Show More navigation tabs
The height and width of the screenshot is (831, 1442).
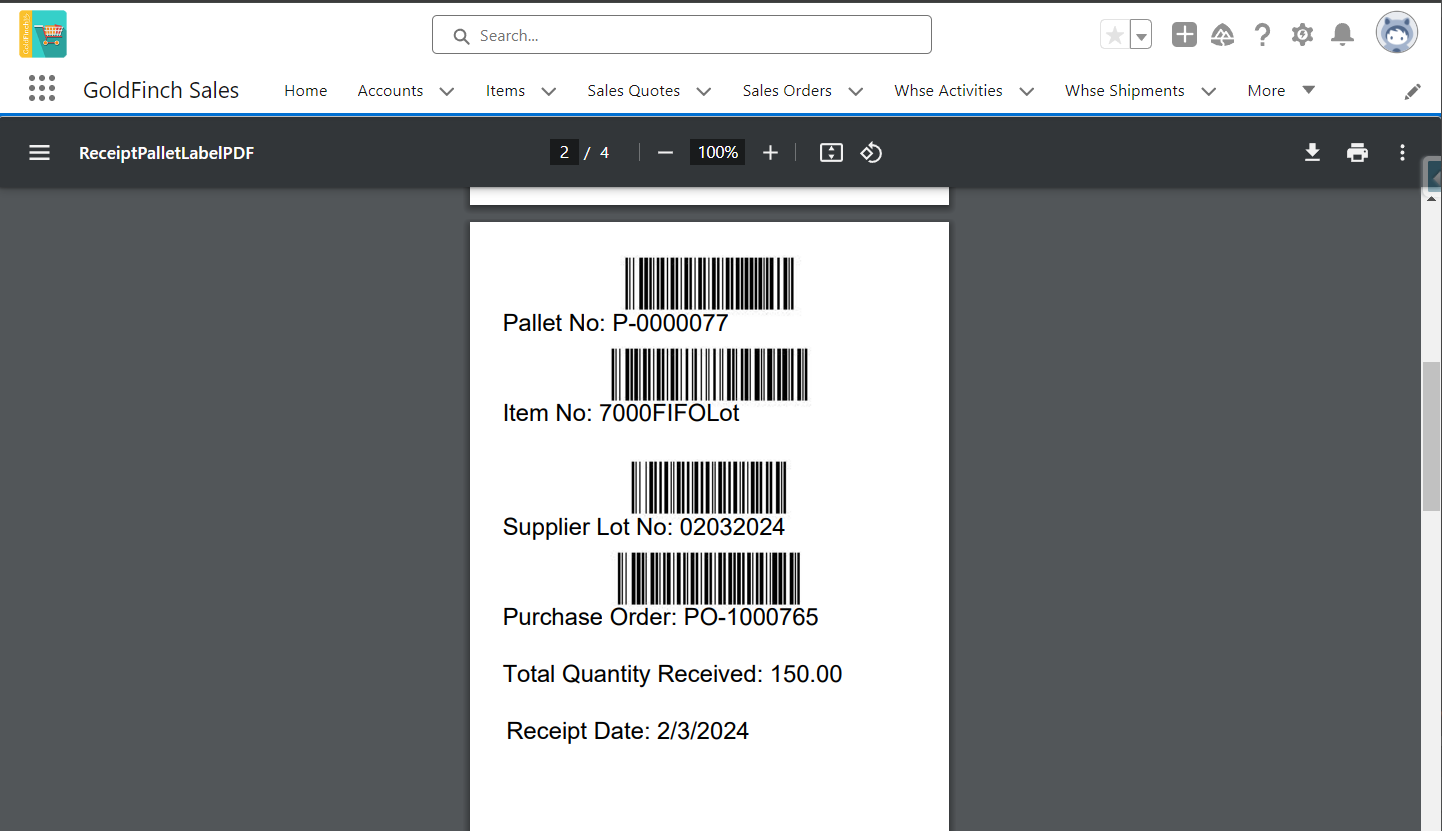pos(1281,90)
